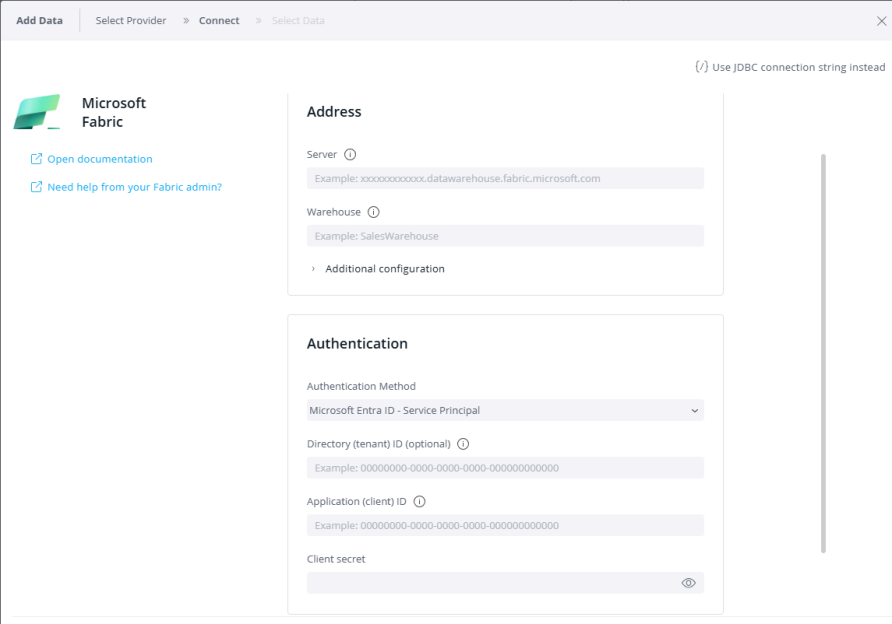
Task: Click the Authentication section heading
Action: point(357,344)
